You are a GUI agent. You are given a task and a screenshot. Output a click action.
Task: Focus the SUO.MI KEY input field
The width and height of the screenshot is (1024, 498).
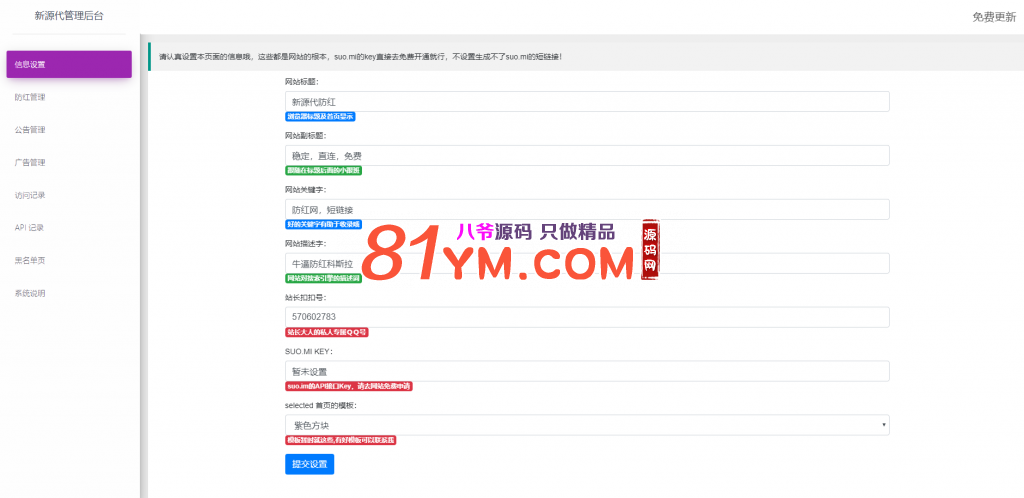[587, 371]
